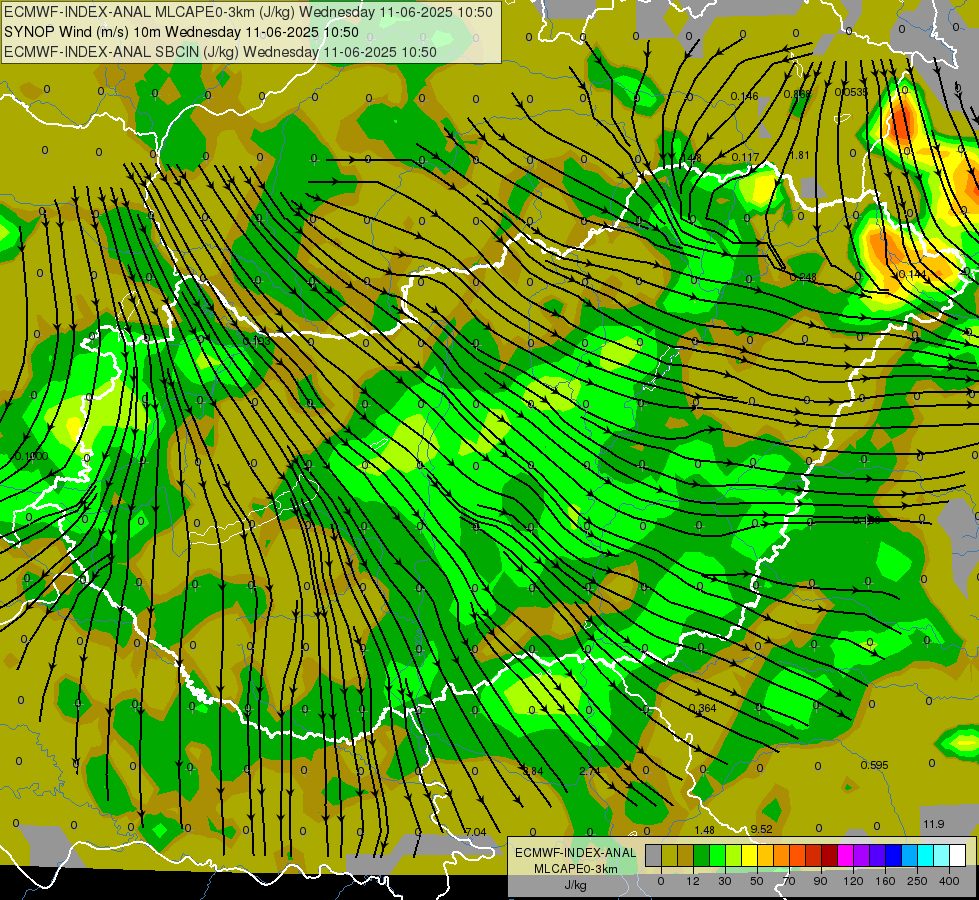Click the map value 7.04
Image resolution: width=979 pixels, height=900 pixels.
click(476, 832)
